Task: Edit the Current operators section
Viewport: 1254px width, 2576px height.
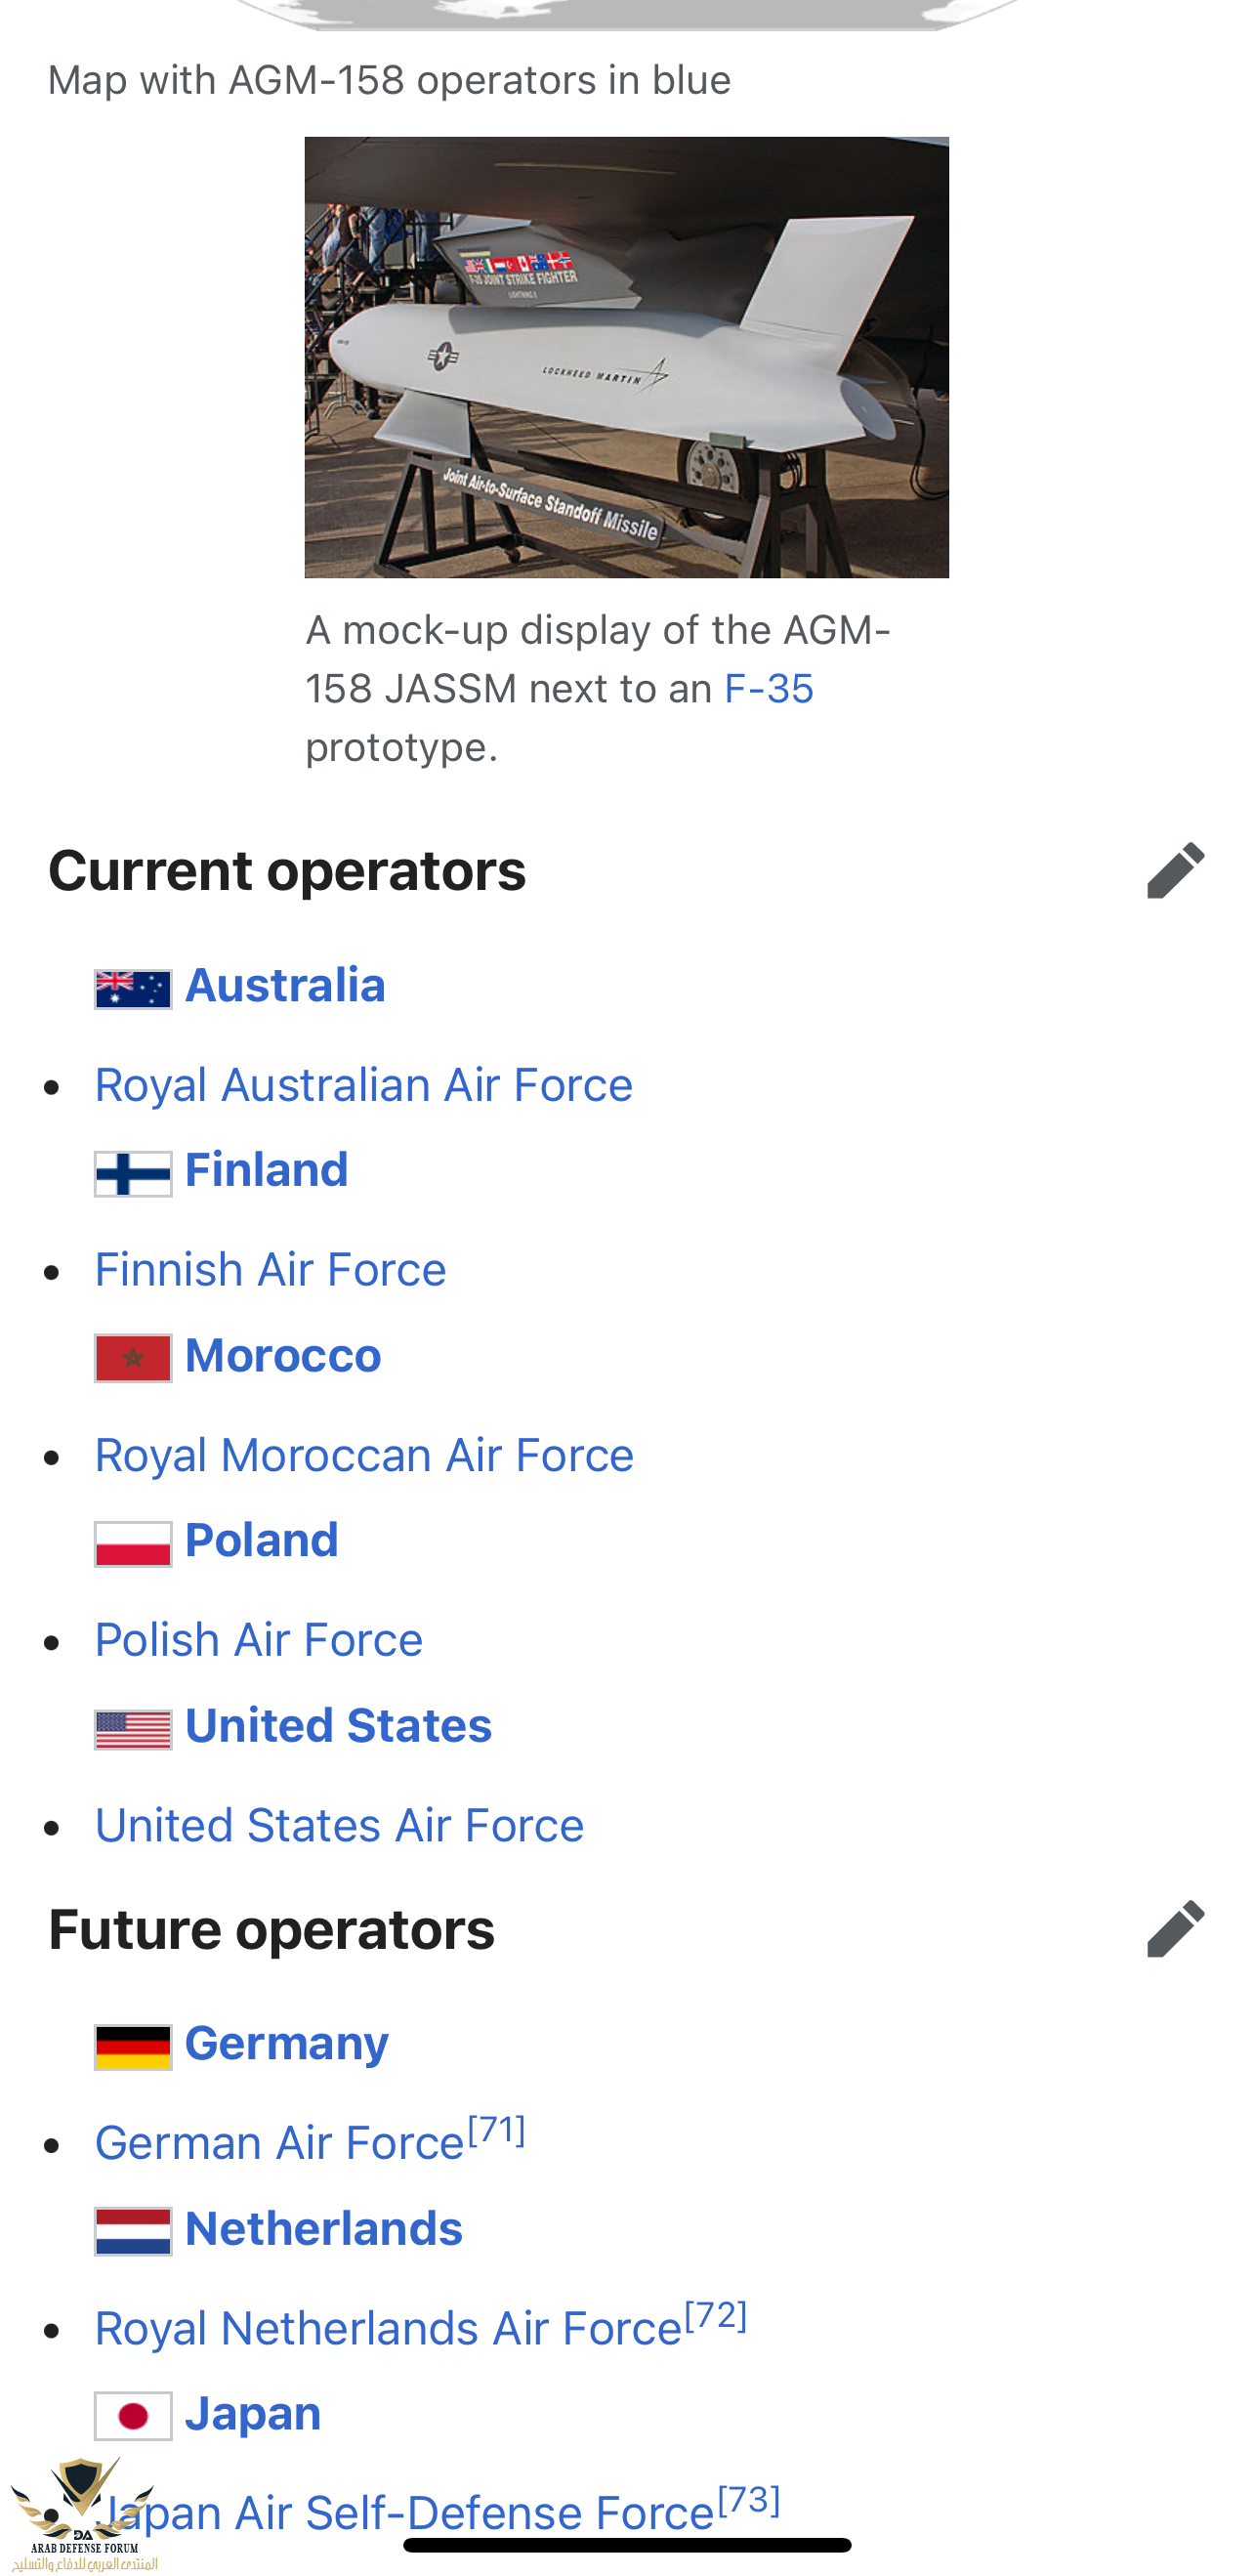Action: click(1175, 870)
